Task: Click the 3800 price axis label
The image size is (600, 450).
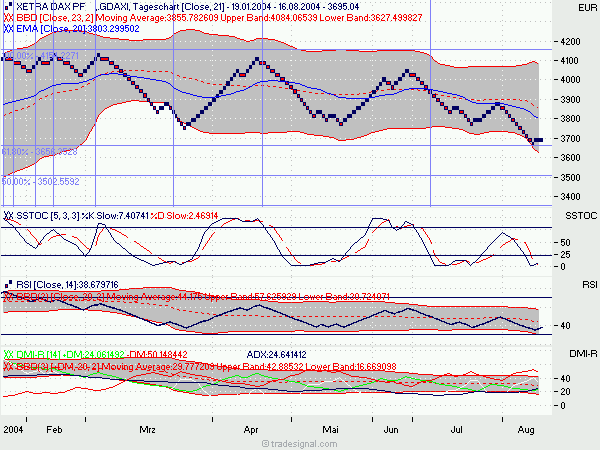Action: click(570, 119)
